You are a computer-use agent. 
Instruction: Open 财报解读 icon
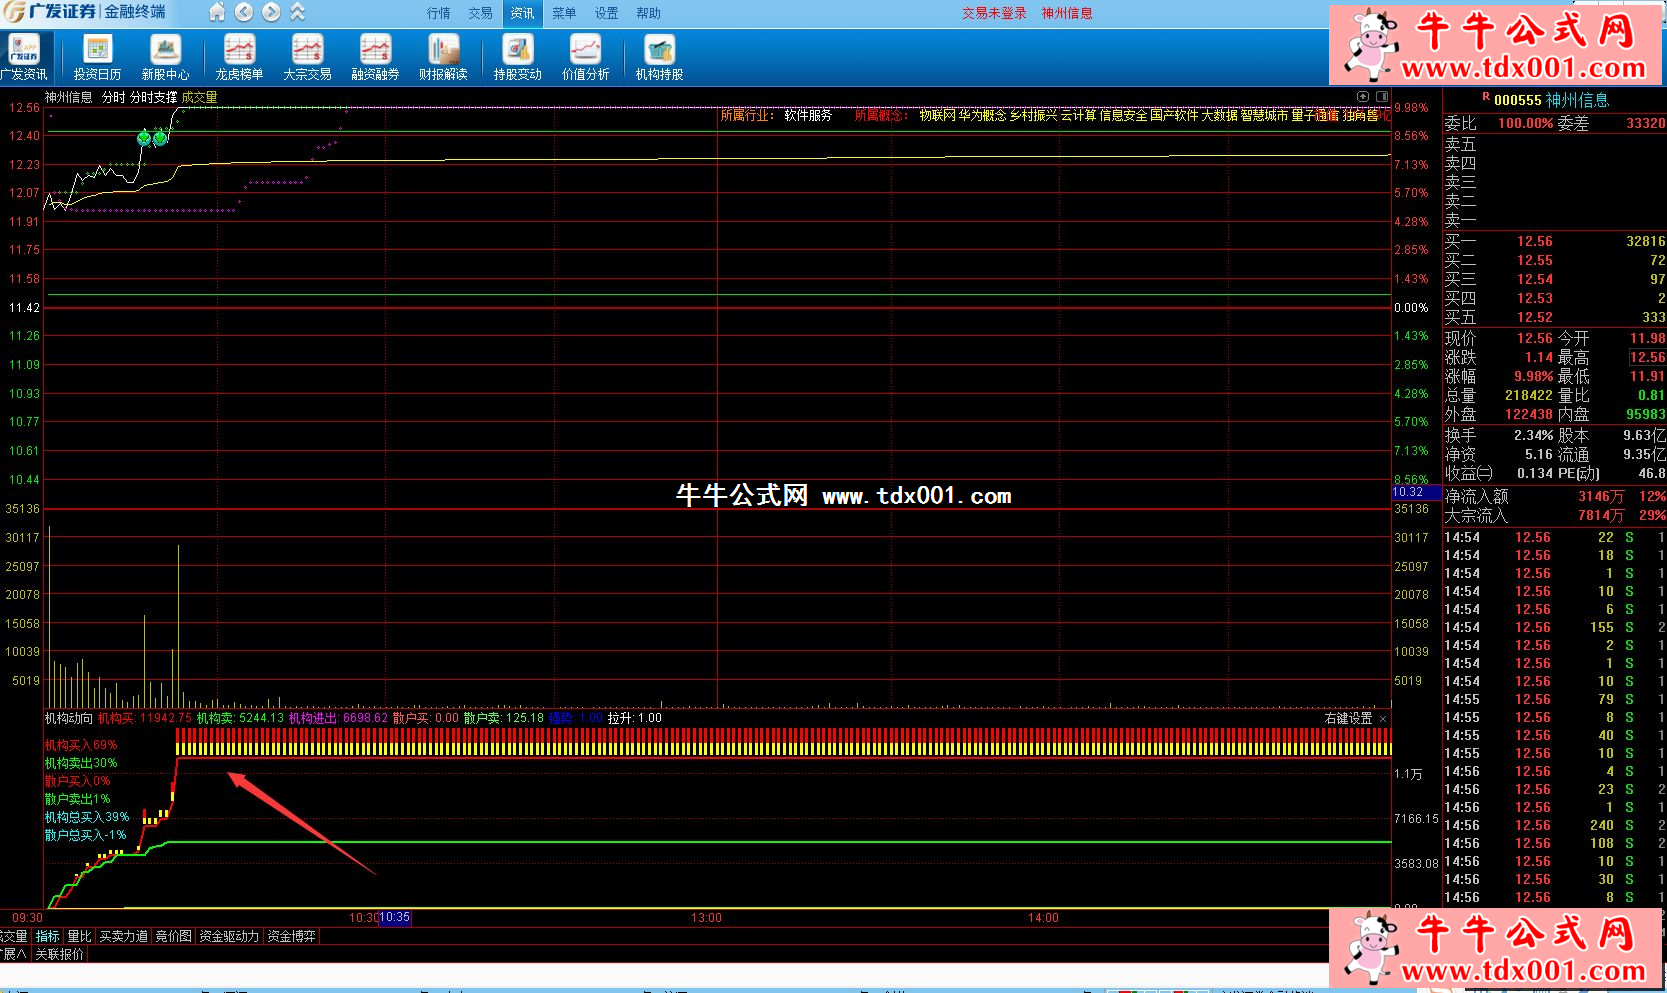pos(443,58)
